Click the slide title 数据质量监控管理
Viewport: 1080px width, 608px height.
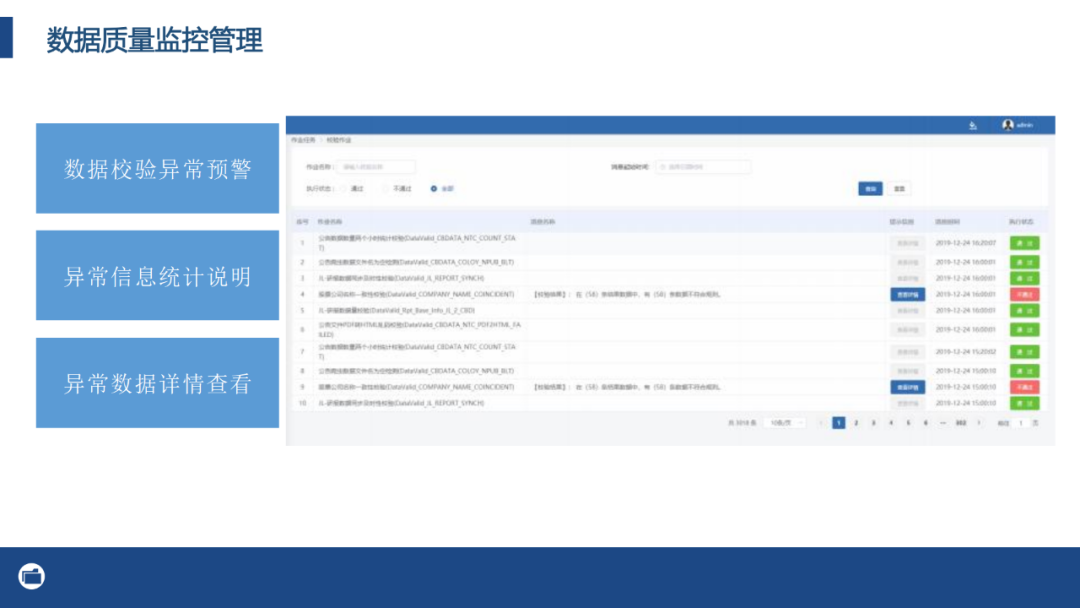coord(154,40)
